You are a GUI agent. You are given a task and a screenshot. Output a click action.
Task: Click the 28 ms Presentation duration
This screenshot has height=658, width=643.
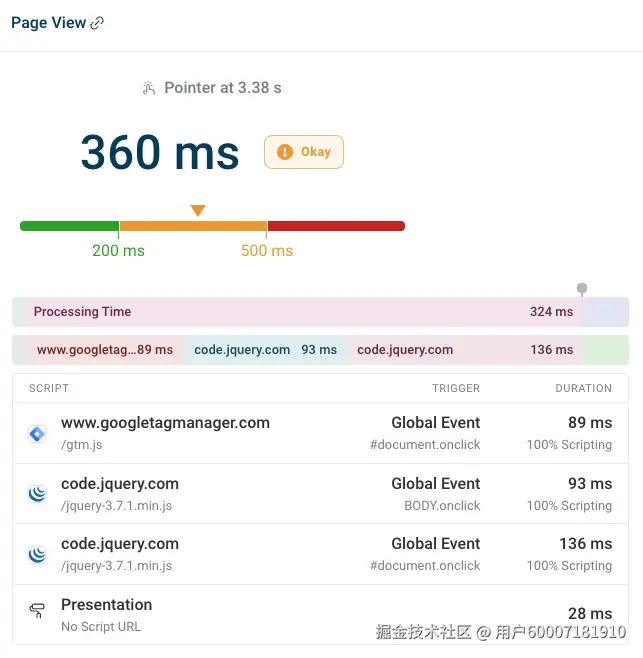click(x=590, y=614)
